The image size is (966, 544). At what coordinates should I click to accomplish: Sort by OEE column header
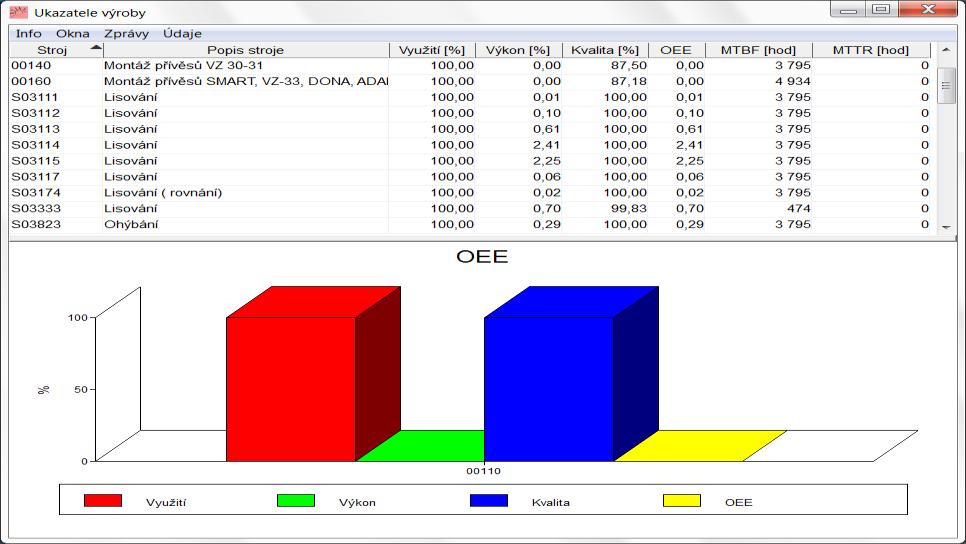pyautogui.click(x=676, y=50)
